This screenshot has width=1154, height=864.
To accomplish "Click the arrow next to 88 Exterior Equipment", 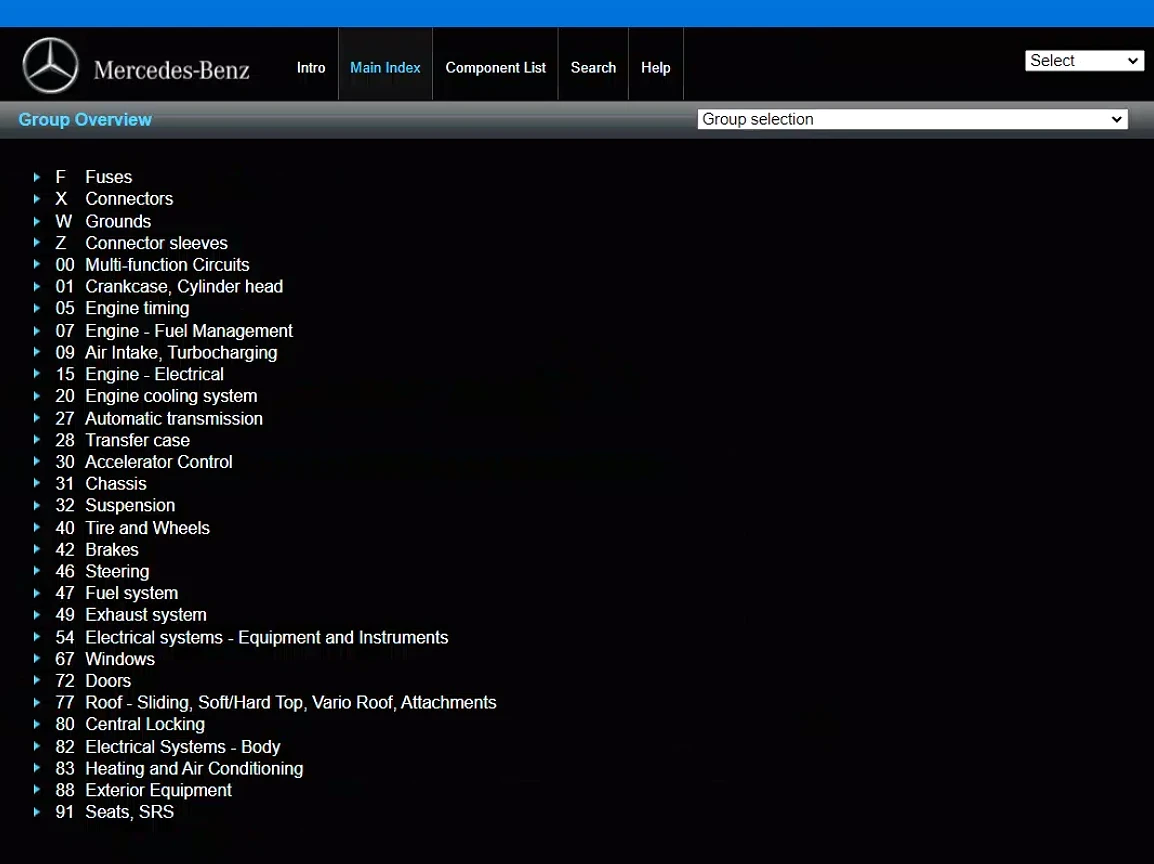I will [37, 790].
